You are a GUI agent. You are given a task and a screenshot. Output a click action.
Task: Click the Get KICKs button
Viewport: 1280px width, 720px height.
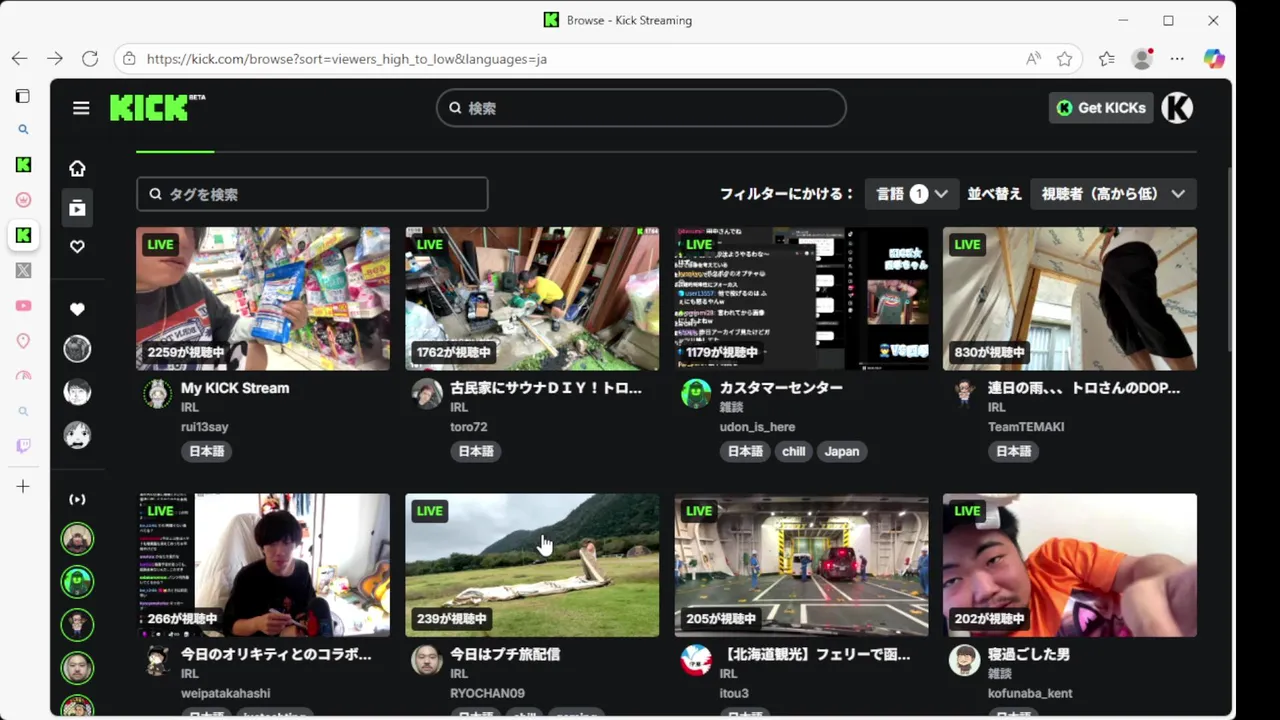tap(1101, 108)
